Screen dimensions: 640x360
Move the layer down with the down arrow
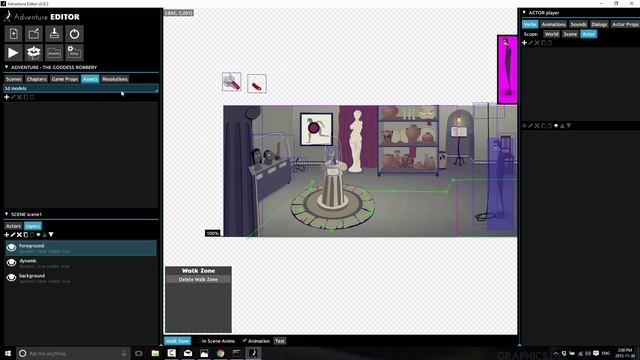[x=51, y=235]
